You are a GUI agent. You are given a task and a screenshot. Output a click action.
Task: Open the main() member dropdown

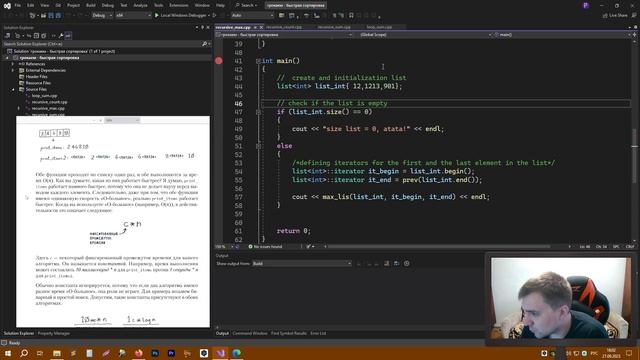tap(562, 35)
